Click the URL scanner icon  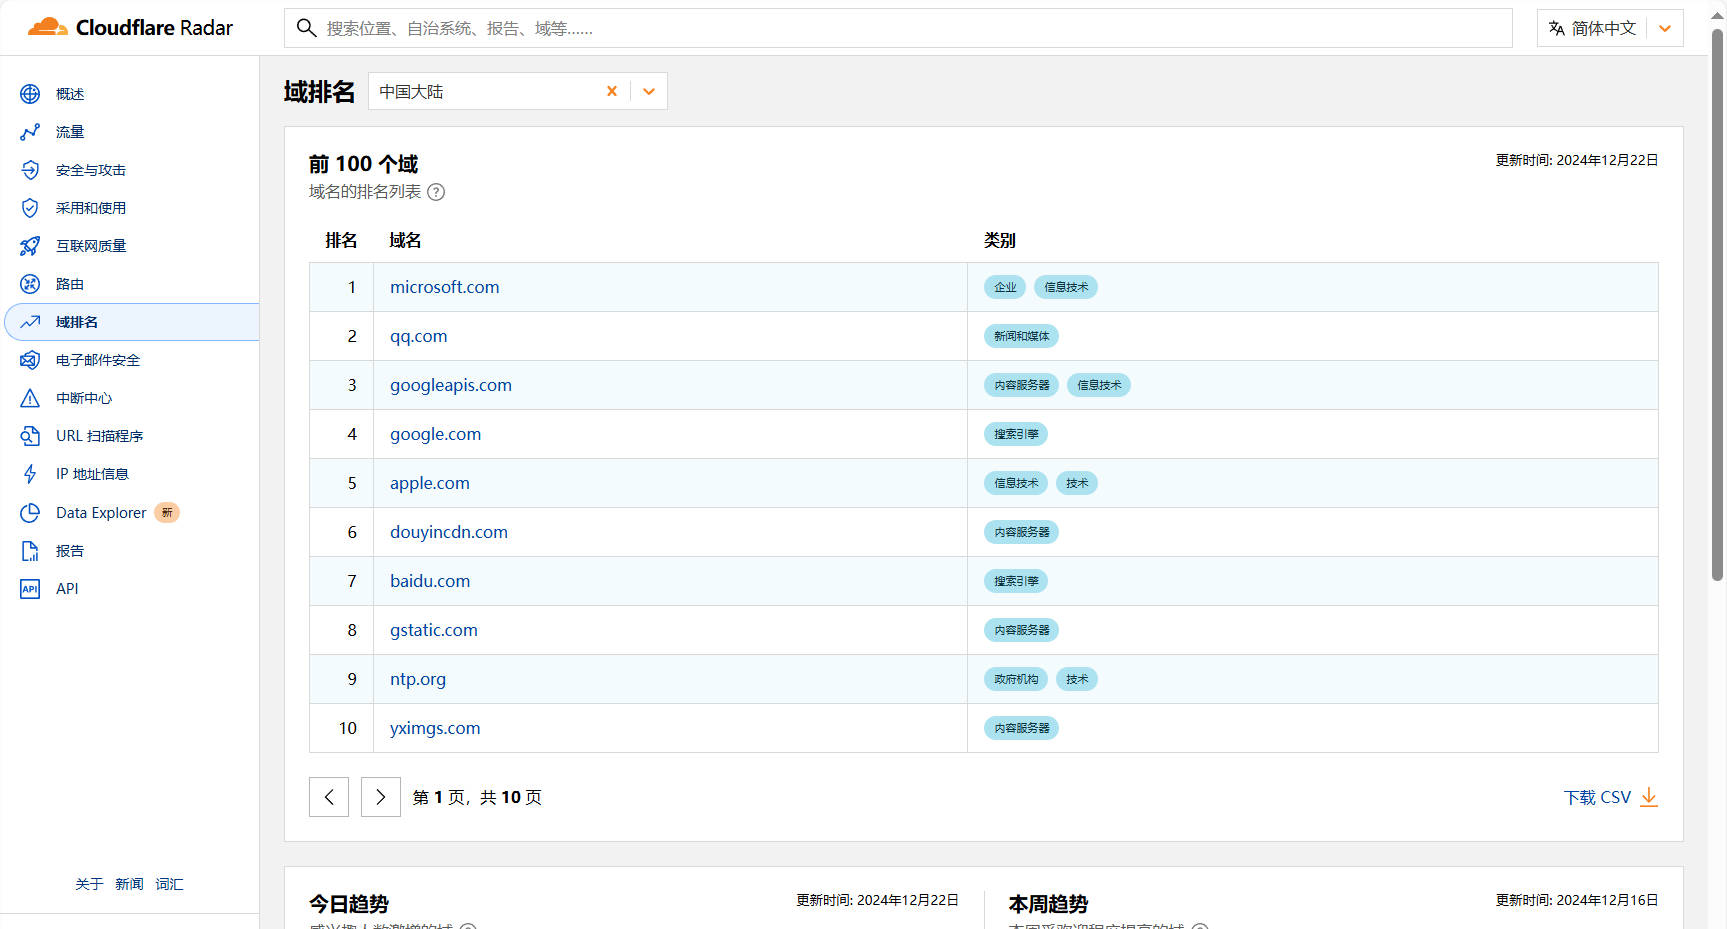tap(30, 436)
